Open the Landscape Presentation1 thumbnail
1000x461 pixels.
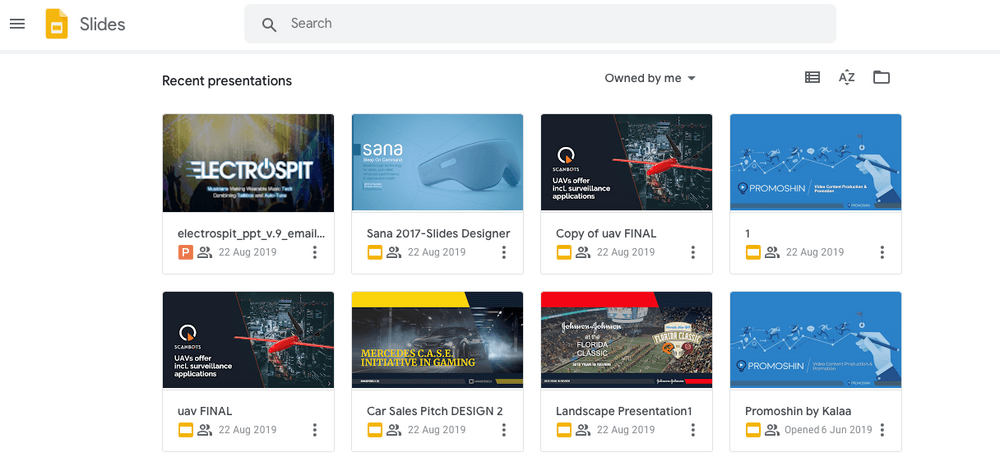click(626, 340)
